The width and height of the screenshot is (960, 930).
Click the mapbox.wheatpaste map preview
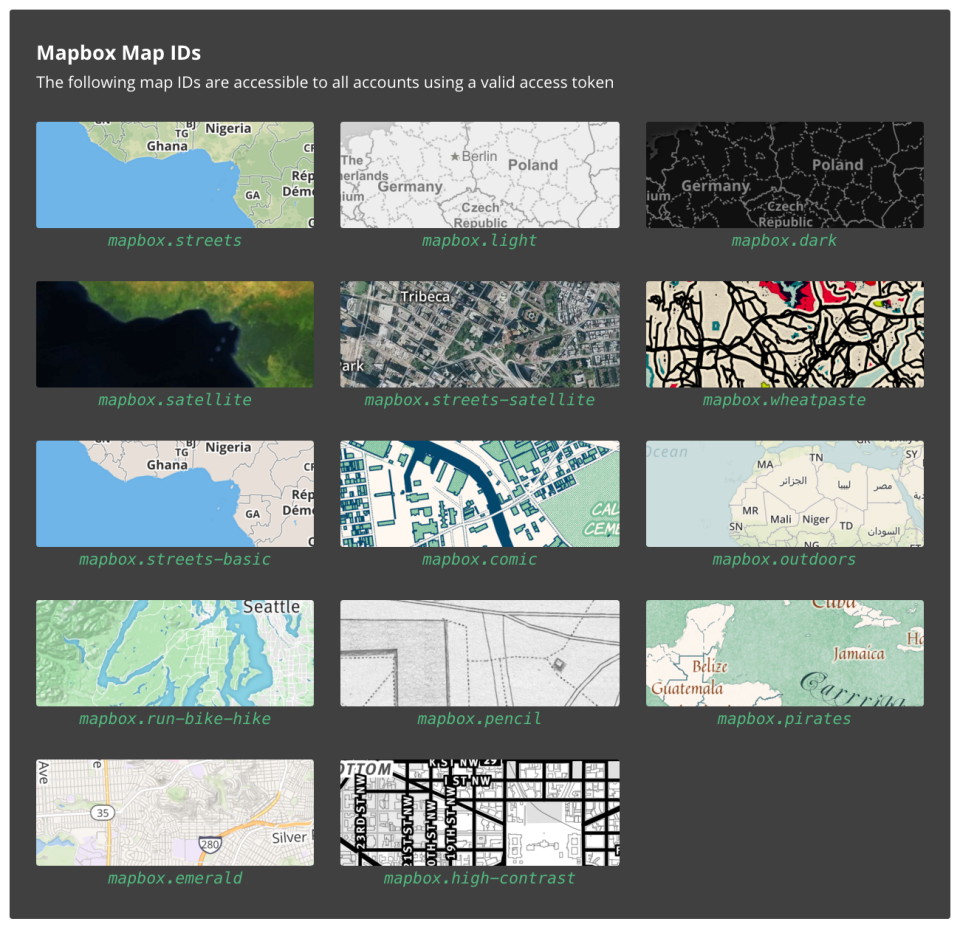(x=785, y=334)
